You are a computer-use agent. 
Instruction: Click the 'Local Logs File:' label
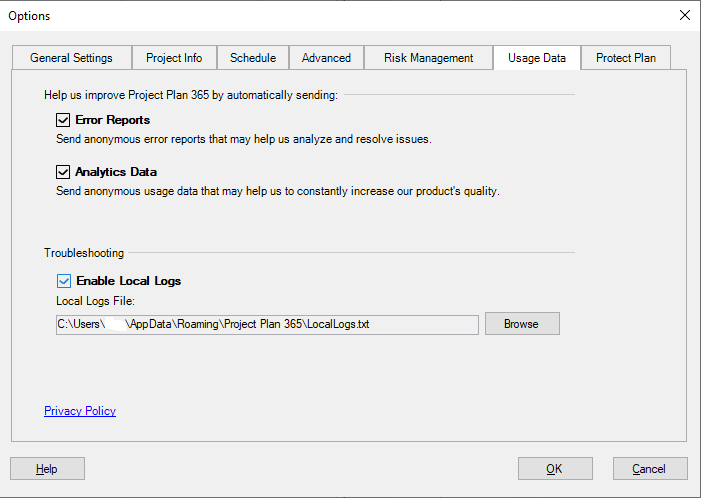coord(95,301)
